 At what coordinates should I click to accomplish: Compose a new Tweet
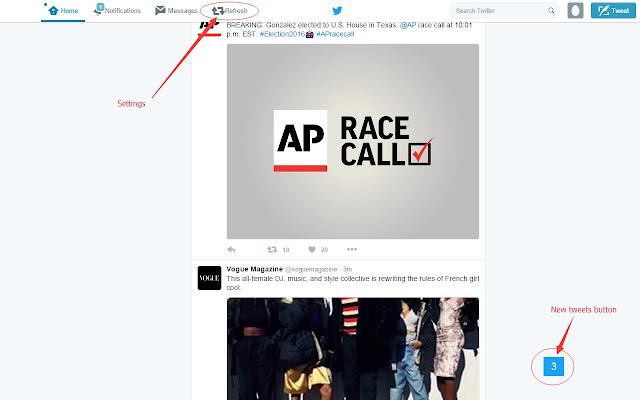pyautogui.click(x=613, y=11)
